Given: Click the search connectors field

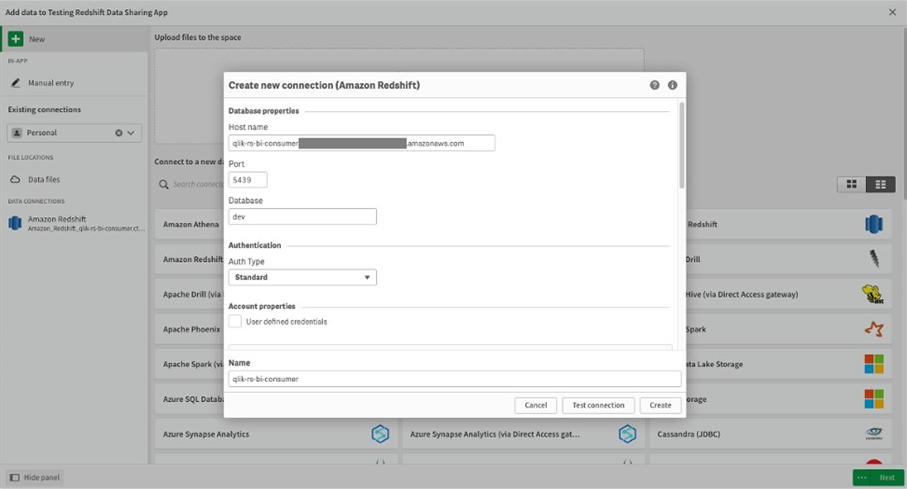Looking at the screenshot, I should (198, 184).
